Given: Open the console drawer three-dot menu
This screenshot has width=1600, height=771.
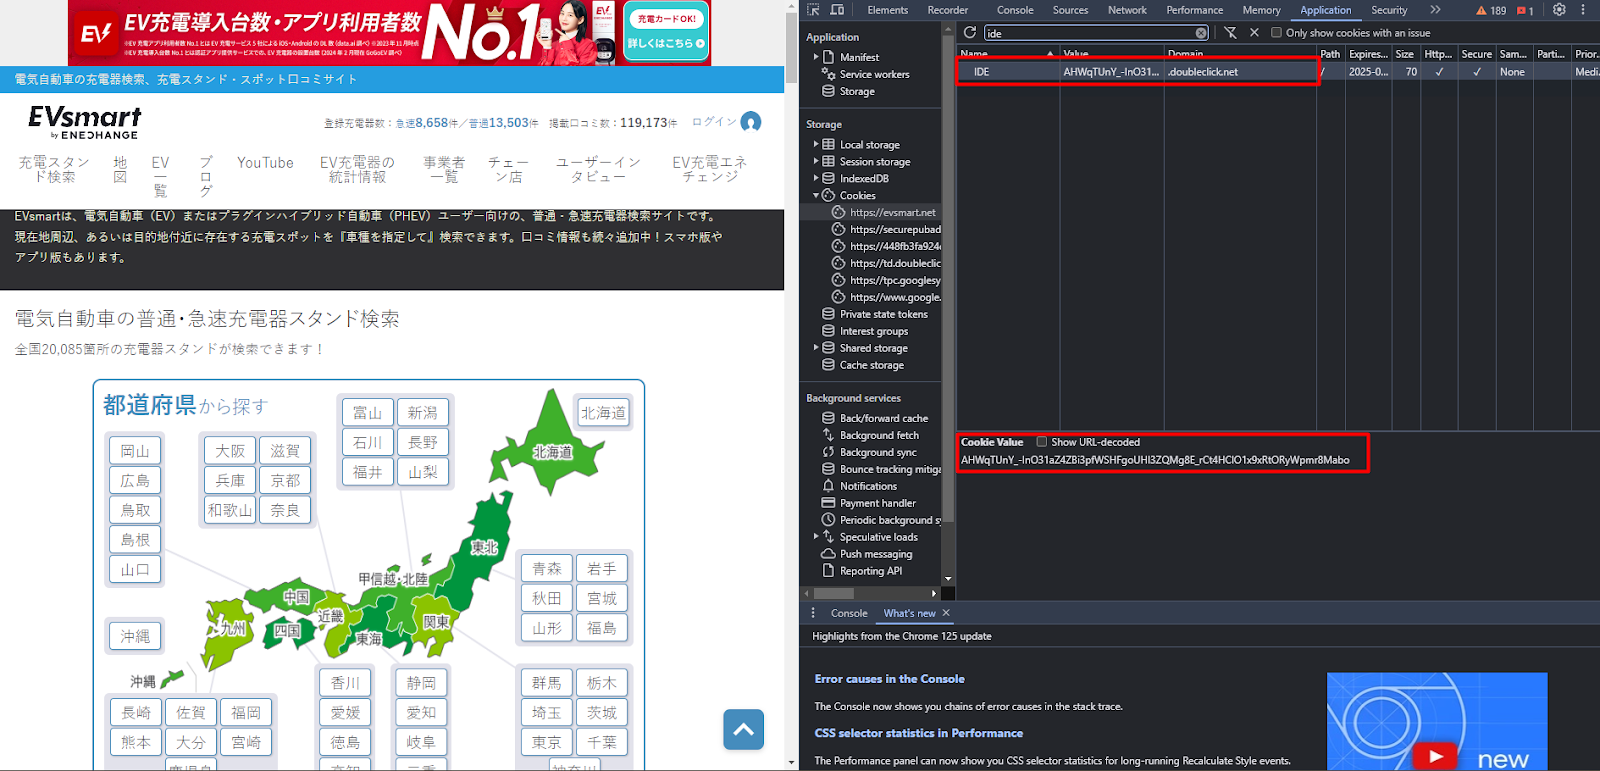Looking at the screenshot, I should point(813,613).
